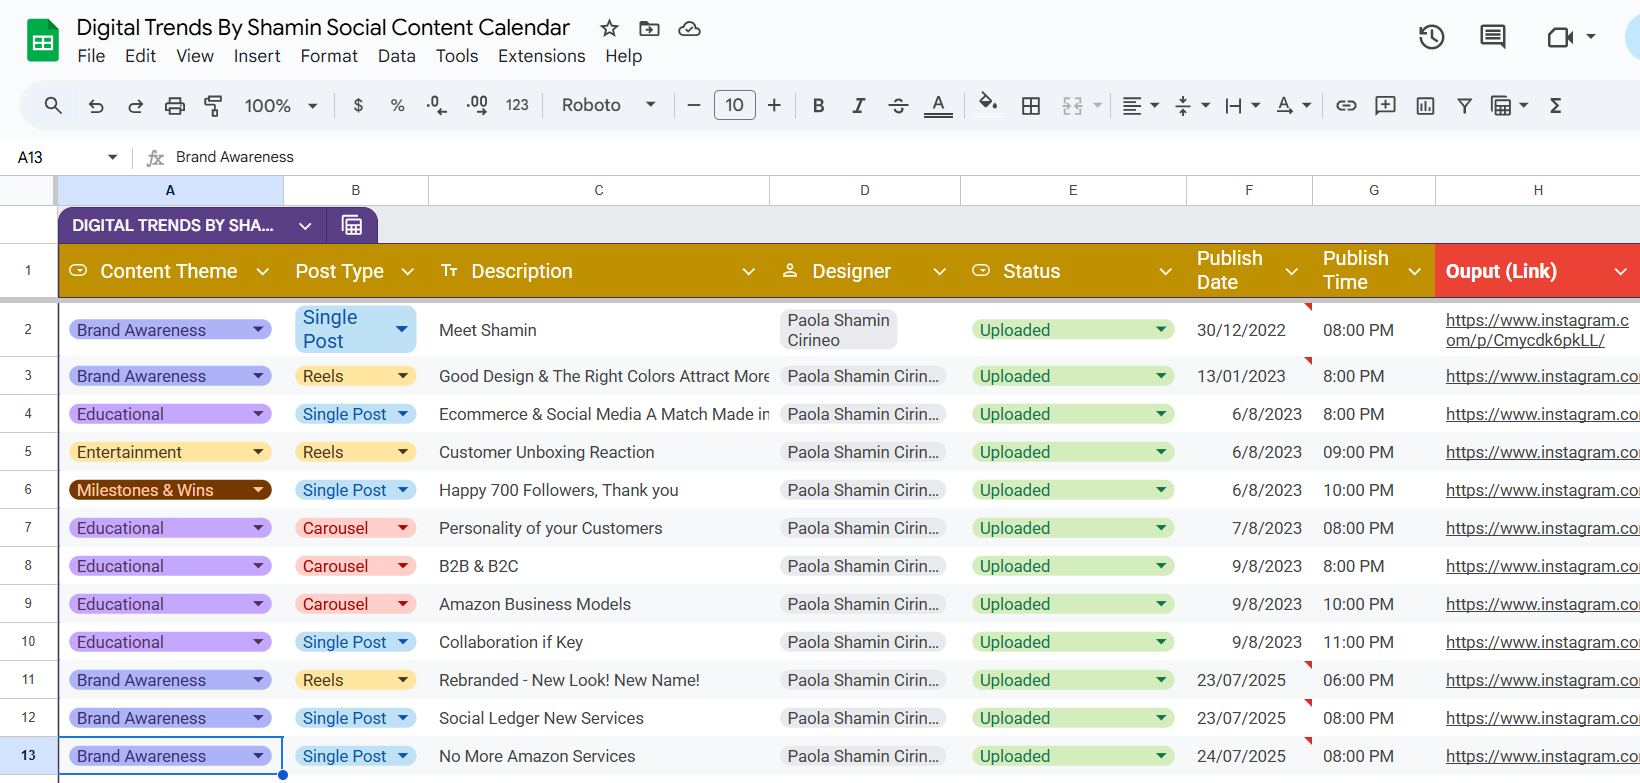Open Entertainment theme chip dropdown
Image resolution: width=1640 pixels, height=783 pixels.
258,452
